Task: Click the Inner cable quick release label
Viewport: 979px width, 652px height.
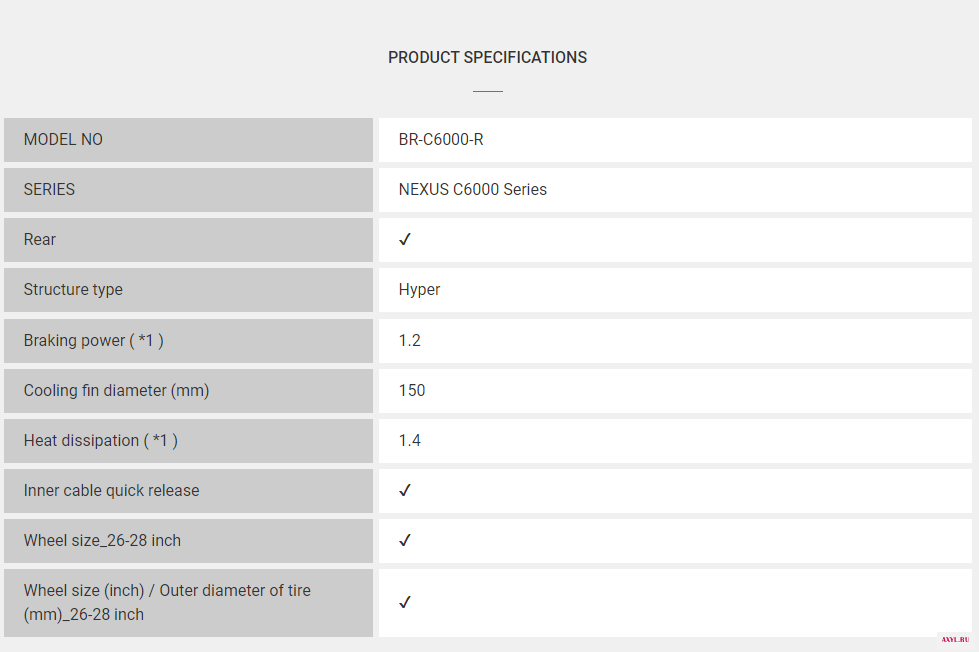Action: pos(112,490)
